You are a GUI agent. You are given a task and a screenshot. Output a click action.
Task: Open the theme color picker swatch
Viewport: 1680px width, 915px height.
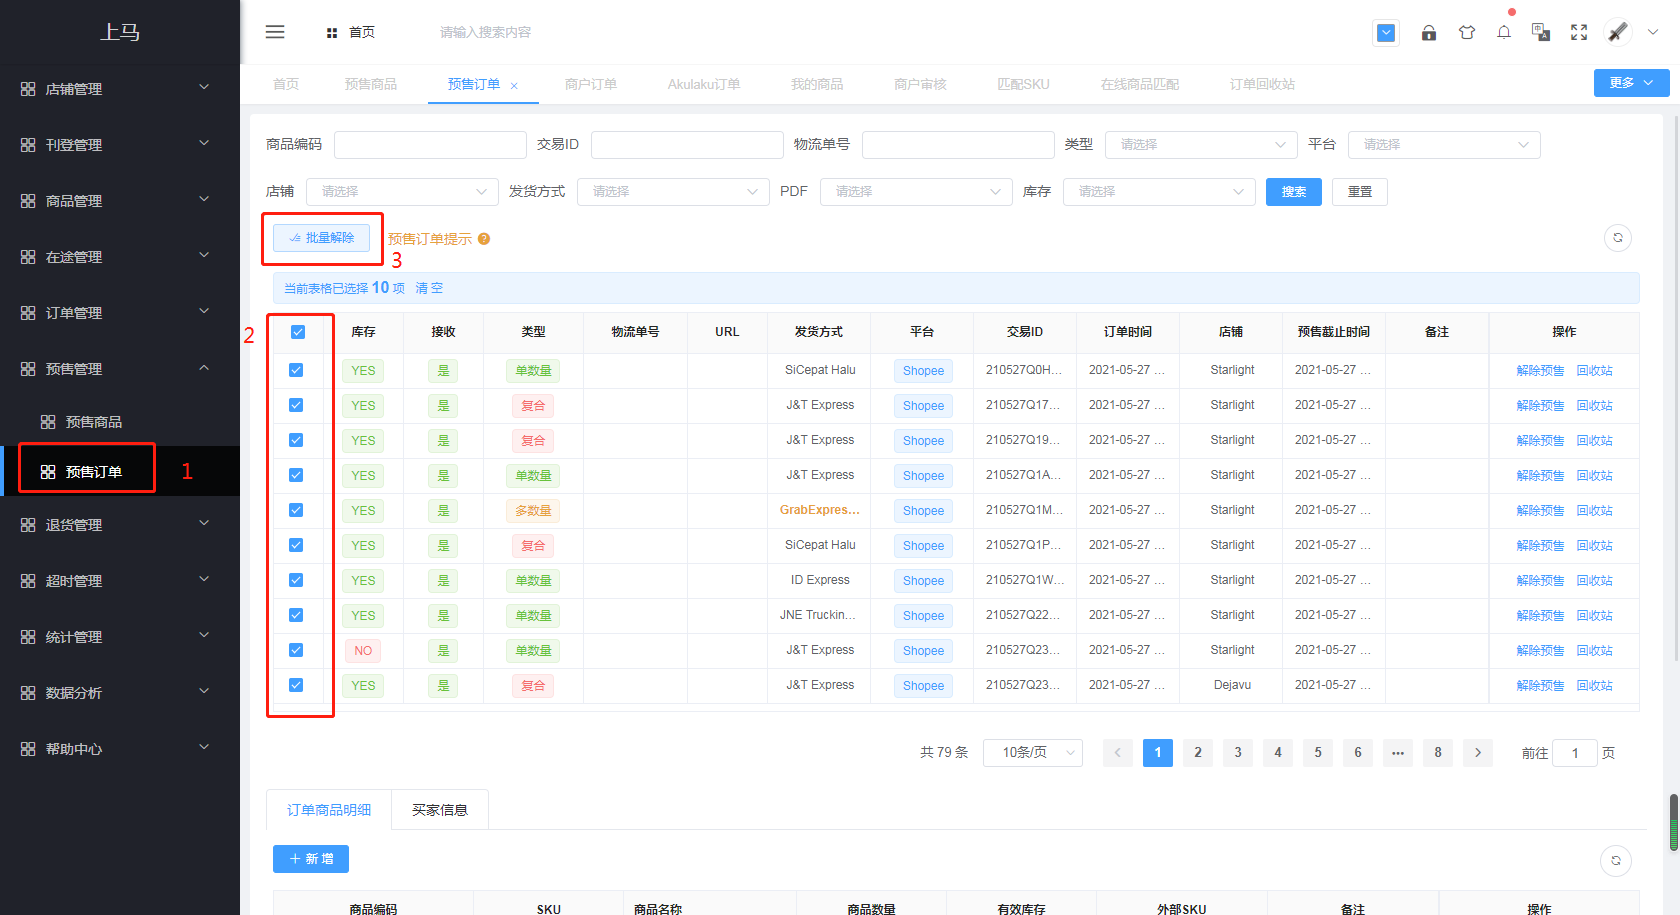pos(1386,33)
